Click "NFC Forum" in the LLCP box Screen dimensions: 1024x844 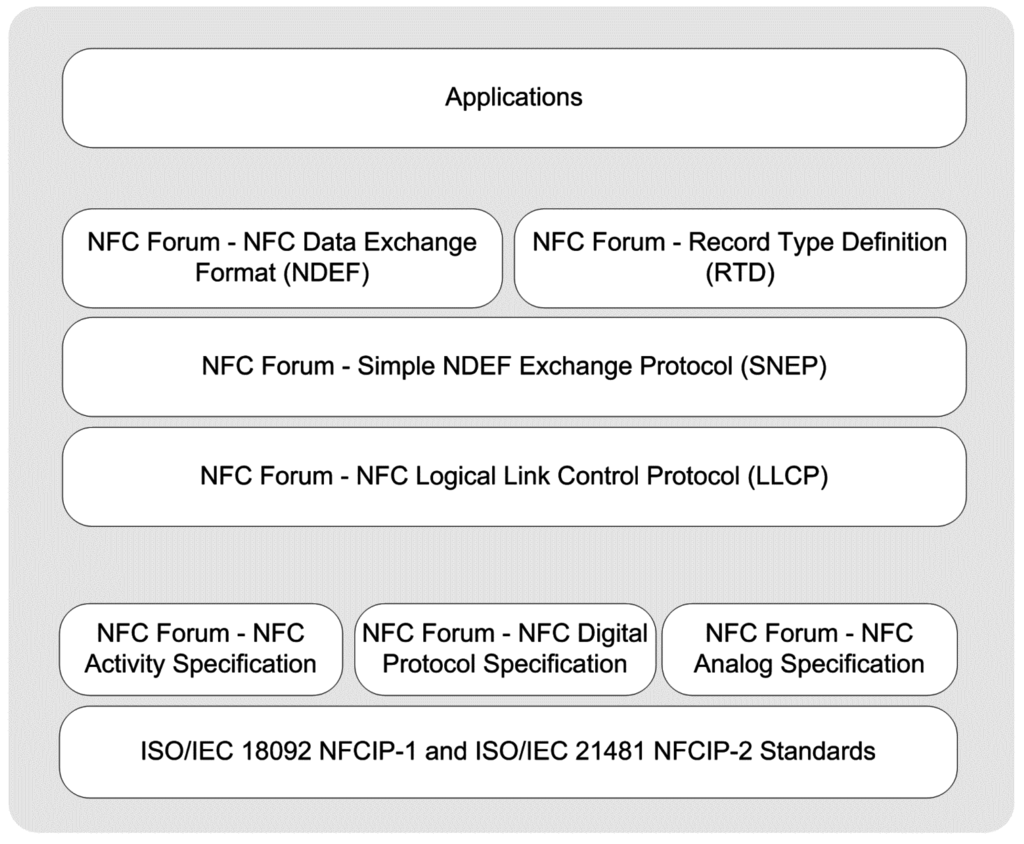pos(264,477)
